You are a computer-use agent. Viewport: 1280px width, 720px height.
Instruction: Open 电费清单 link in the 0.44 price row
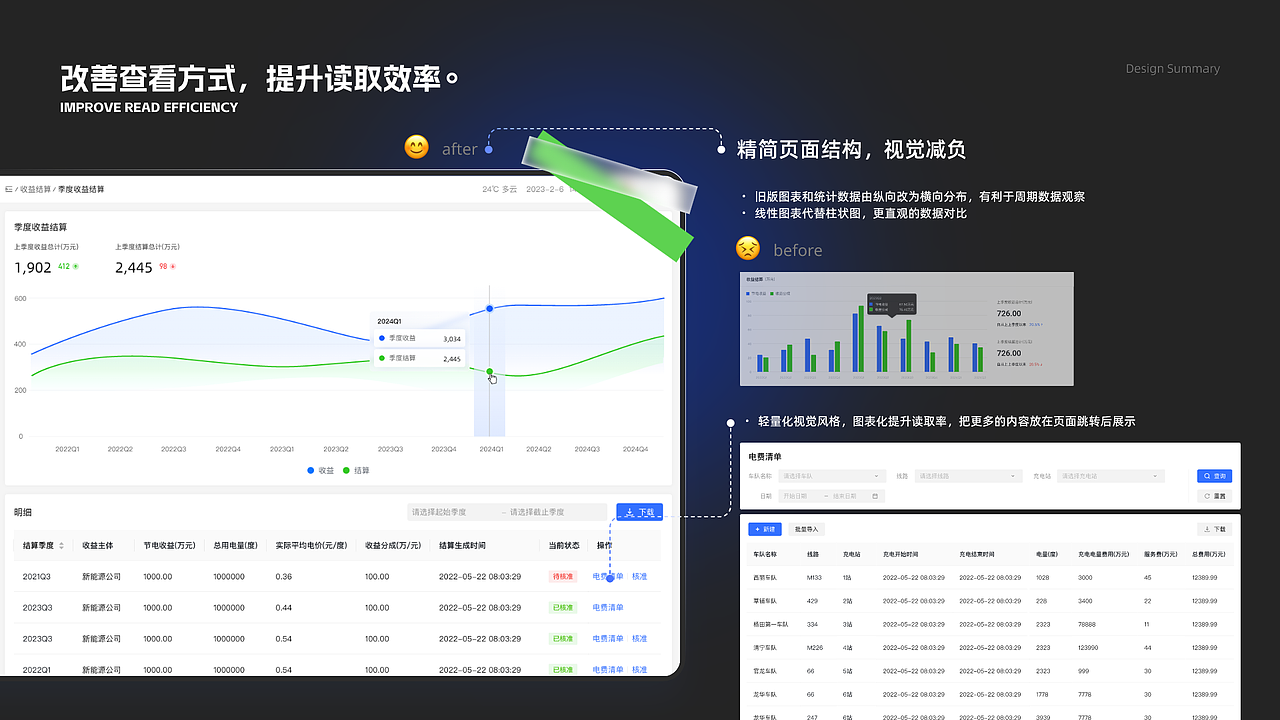click(x=608, y=608)
